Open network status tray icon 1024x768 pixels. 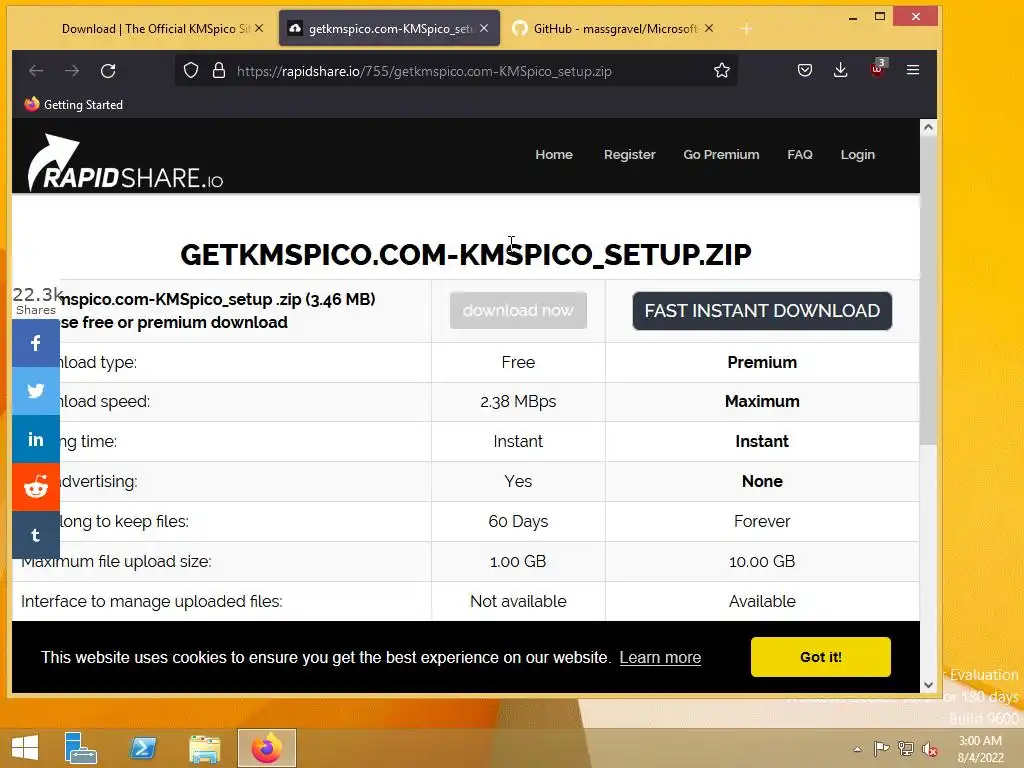906,748
